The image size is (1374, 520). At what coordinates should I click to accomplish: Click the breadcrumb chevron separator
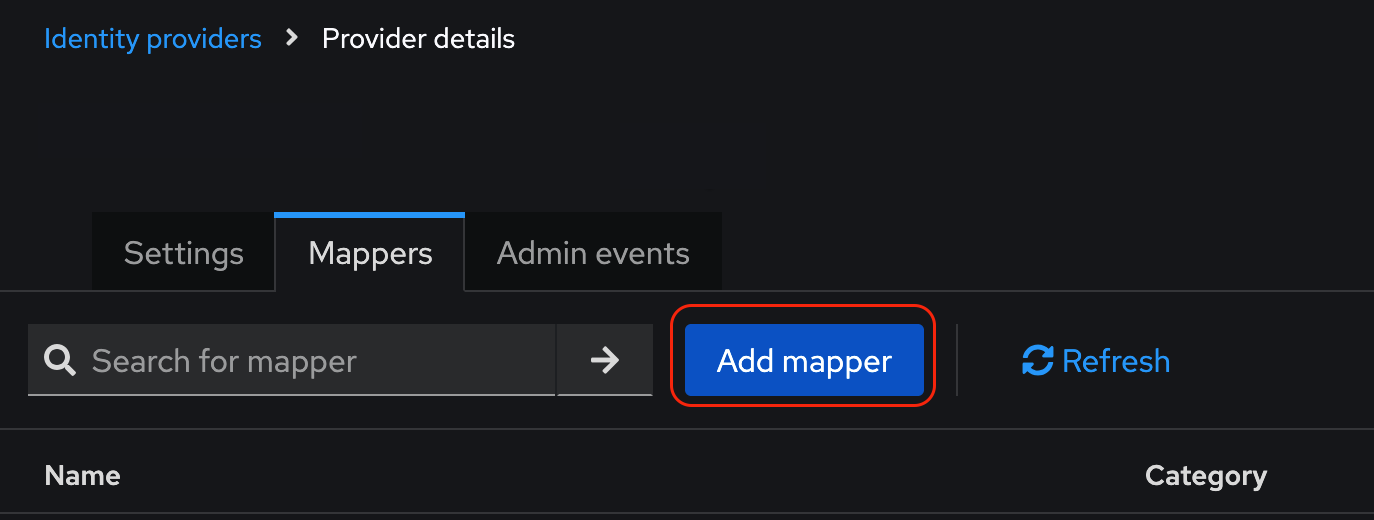292,39
